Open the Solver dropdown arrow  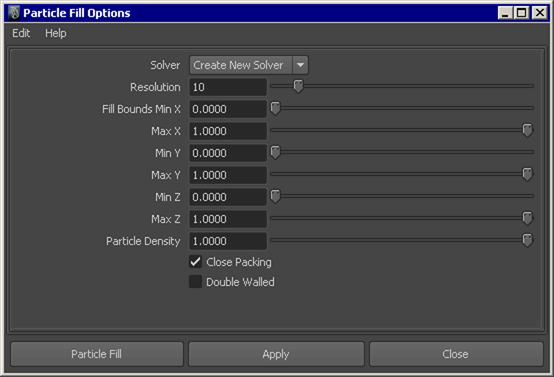(300, 65)
